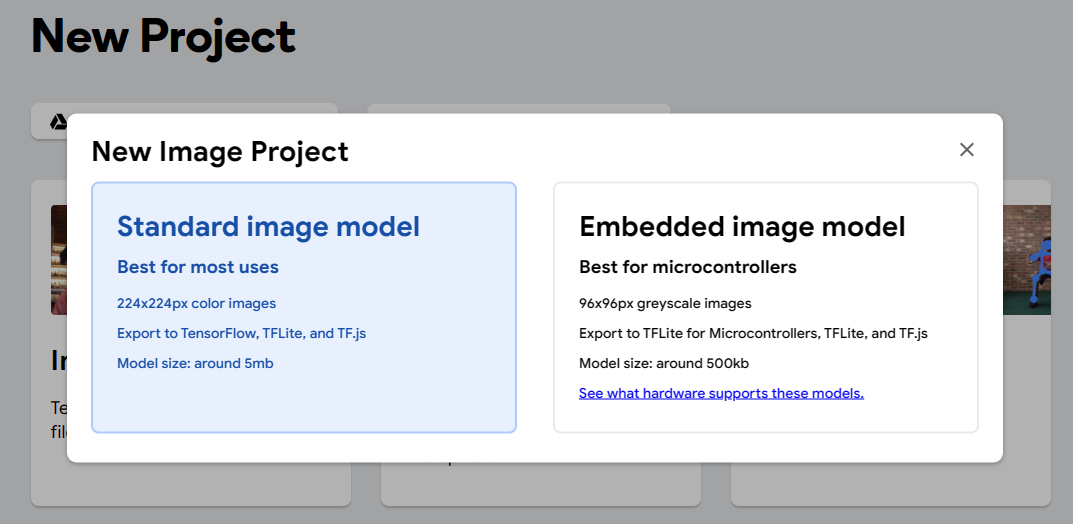This screenshot has width=1073, height=524.
Task: Click Model size around 5mb text
Action: tap(195, 363)
